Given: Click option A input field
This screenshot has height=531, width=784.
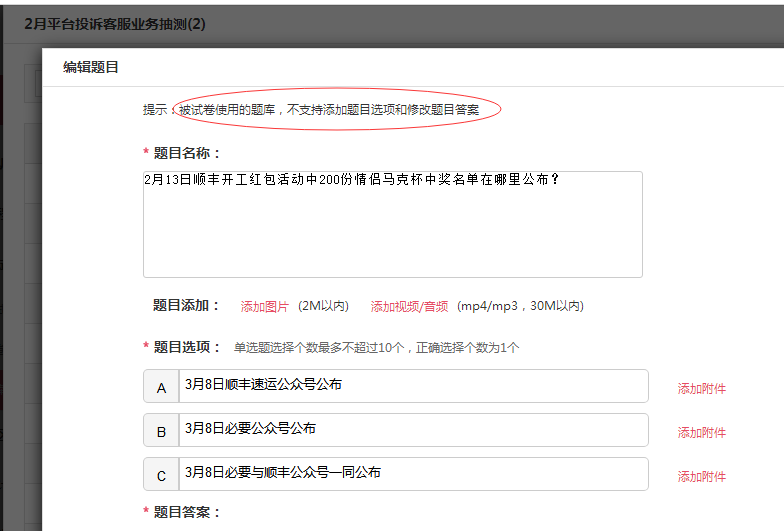Looking at the screenshot, I should pyautogui.click(x=414, y=386).
